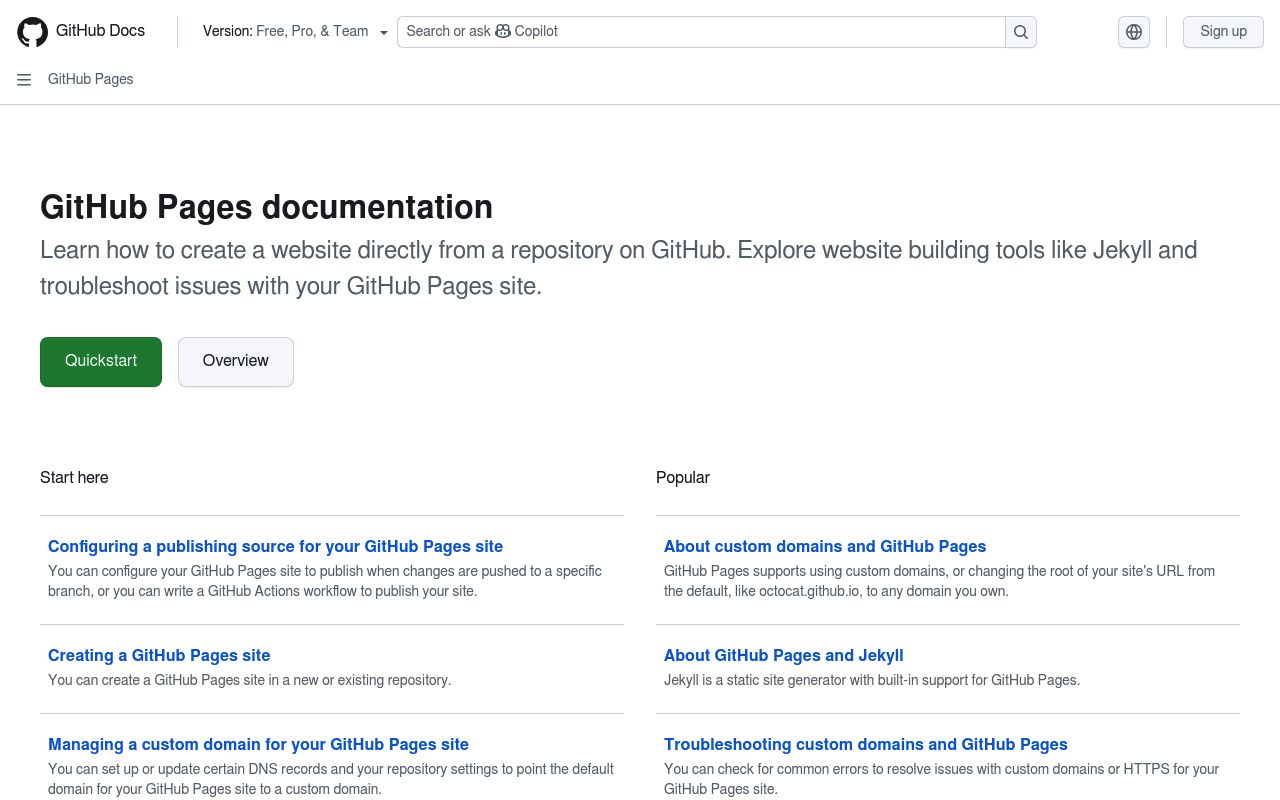Open Managing a custom domain article
1280x800 pixels.
pos(258,744)
